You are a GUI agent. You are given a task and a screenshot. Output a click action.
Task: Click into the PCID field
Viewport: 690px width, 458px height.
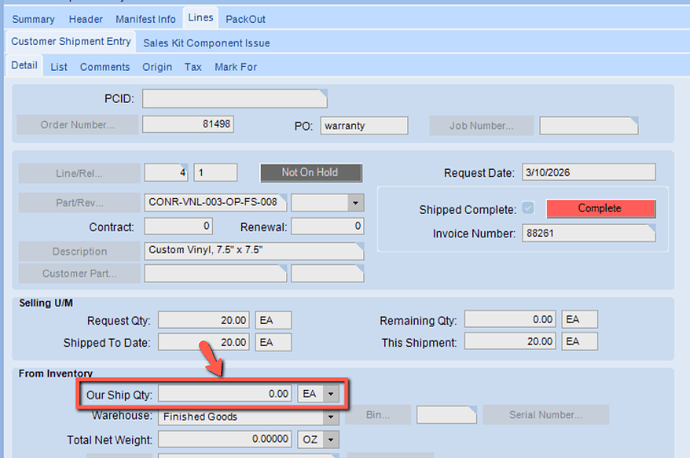click(235, 99)
